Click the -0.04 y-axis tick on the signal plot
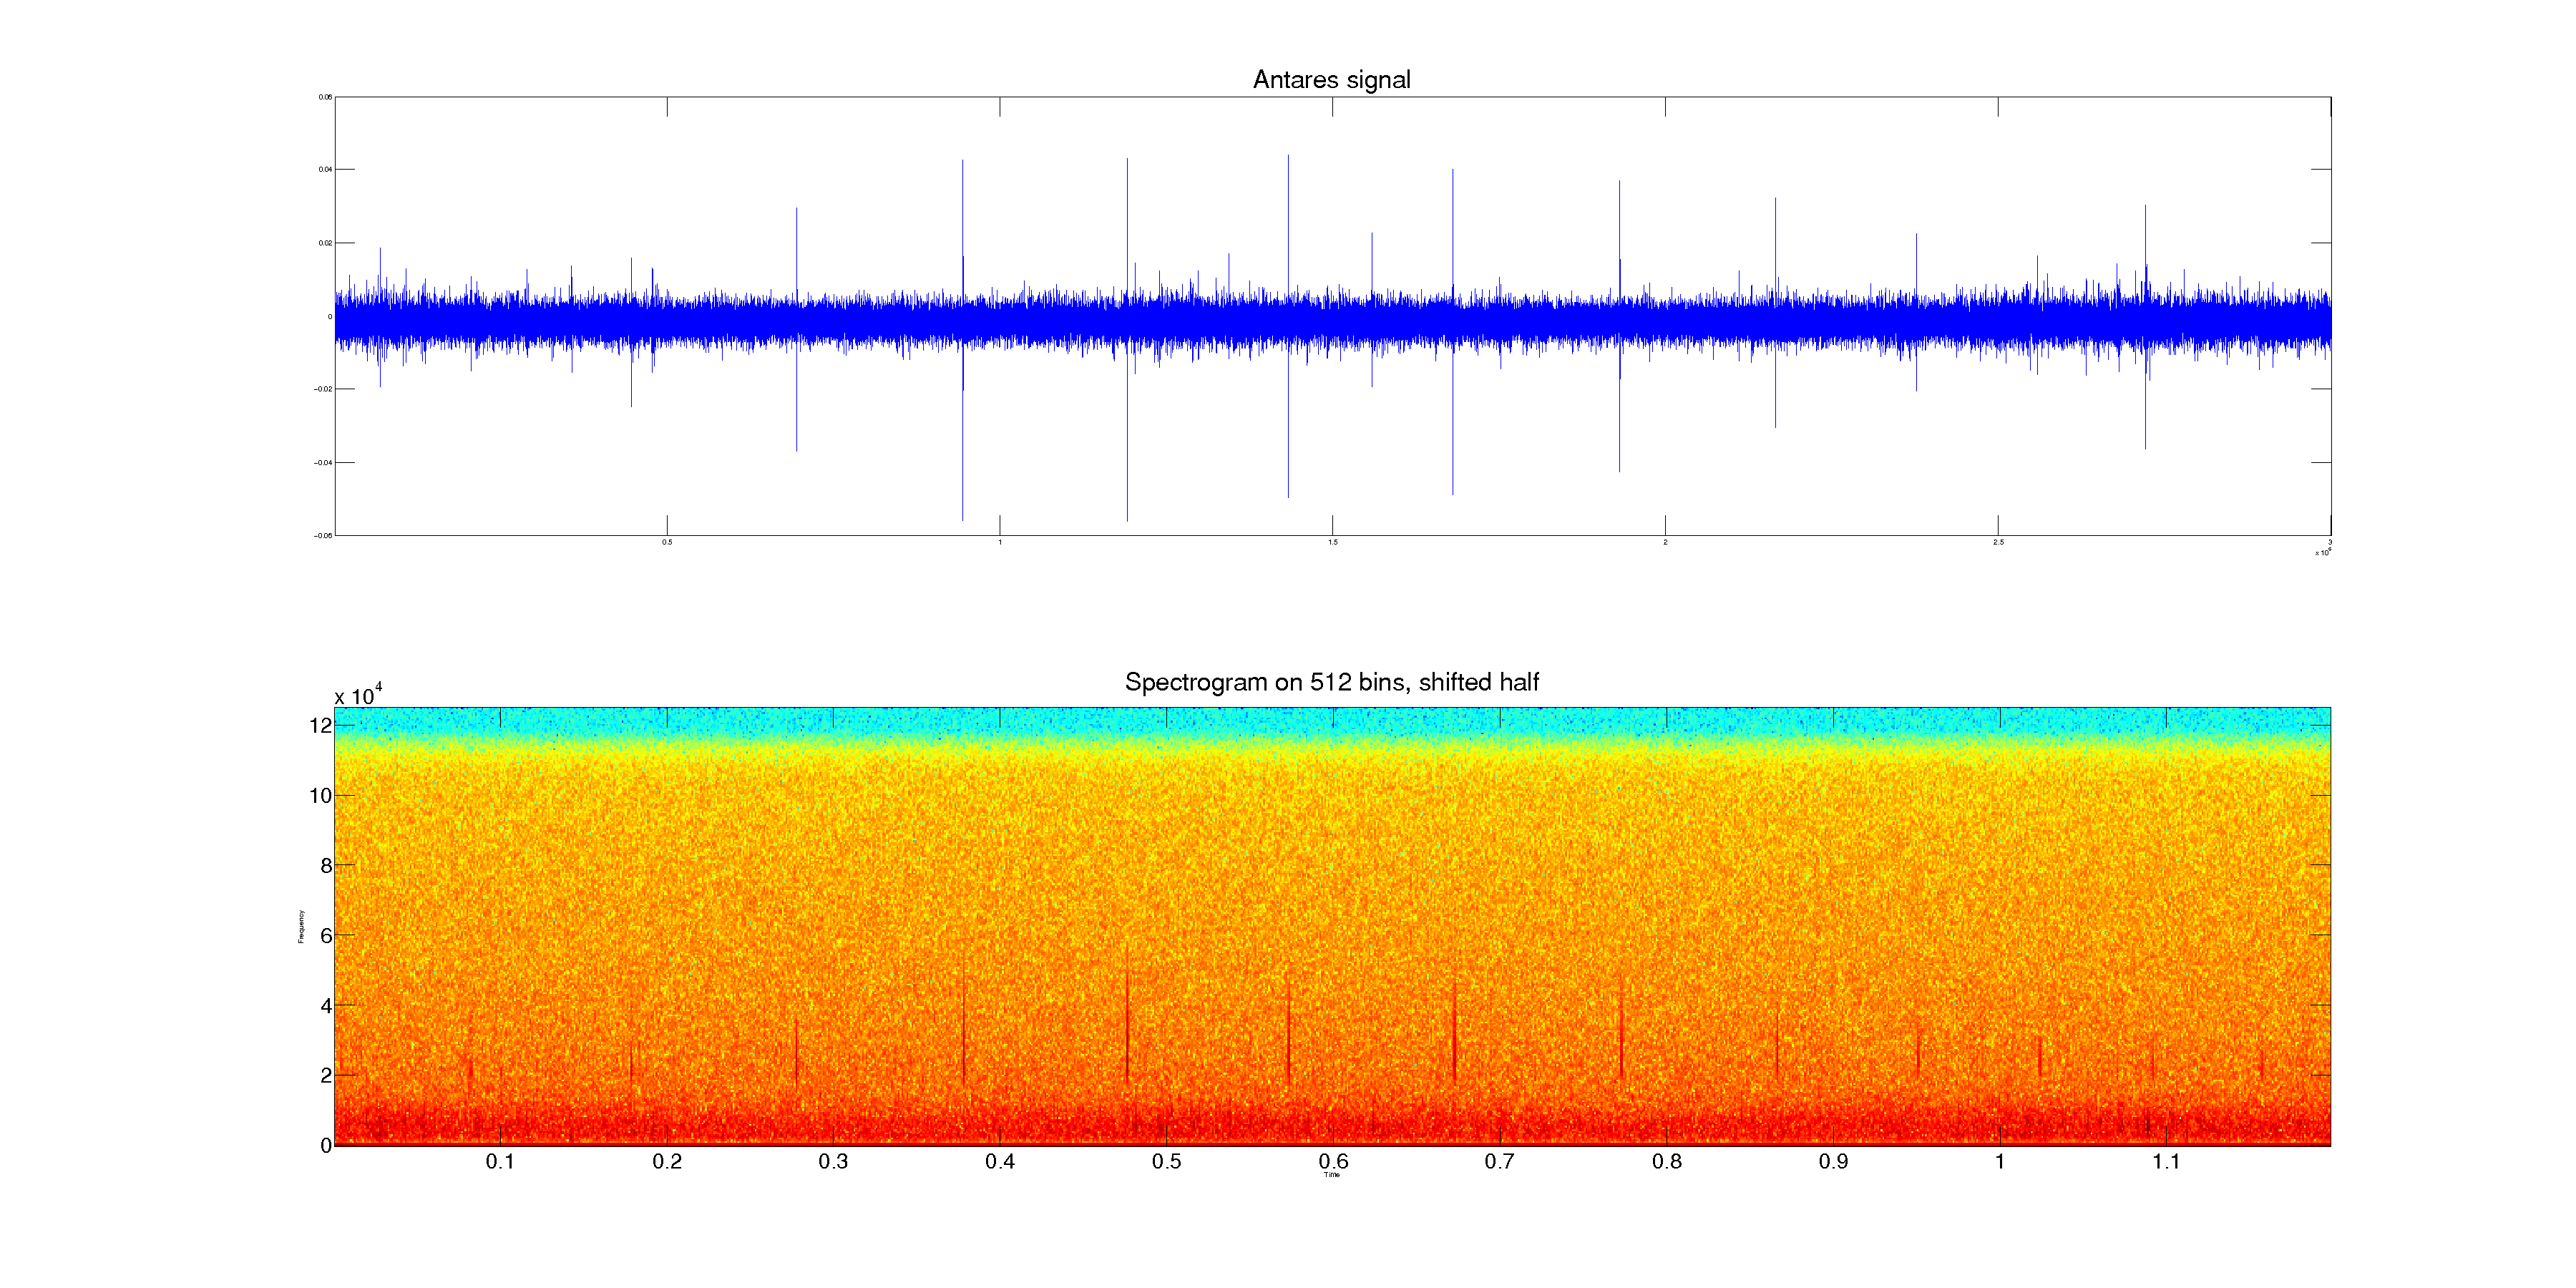The height and width of the screenshot is (1288, 2576). (x=323, y=463)
